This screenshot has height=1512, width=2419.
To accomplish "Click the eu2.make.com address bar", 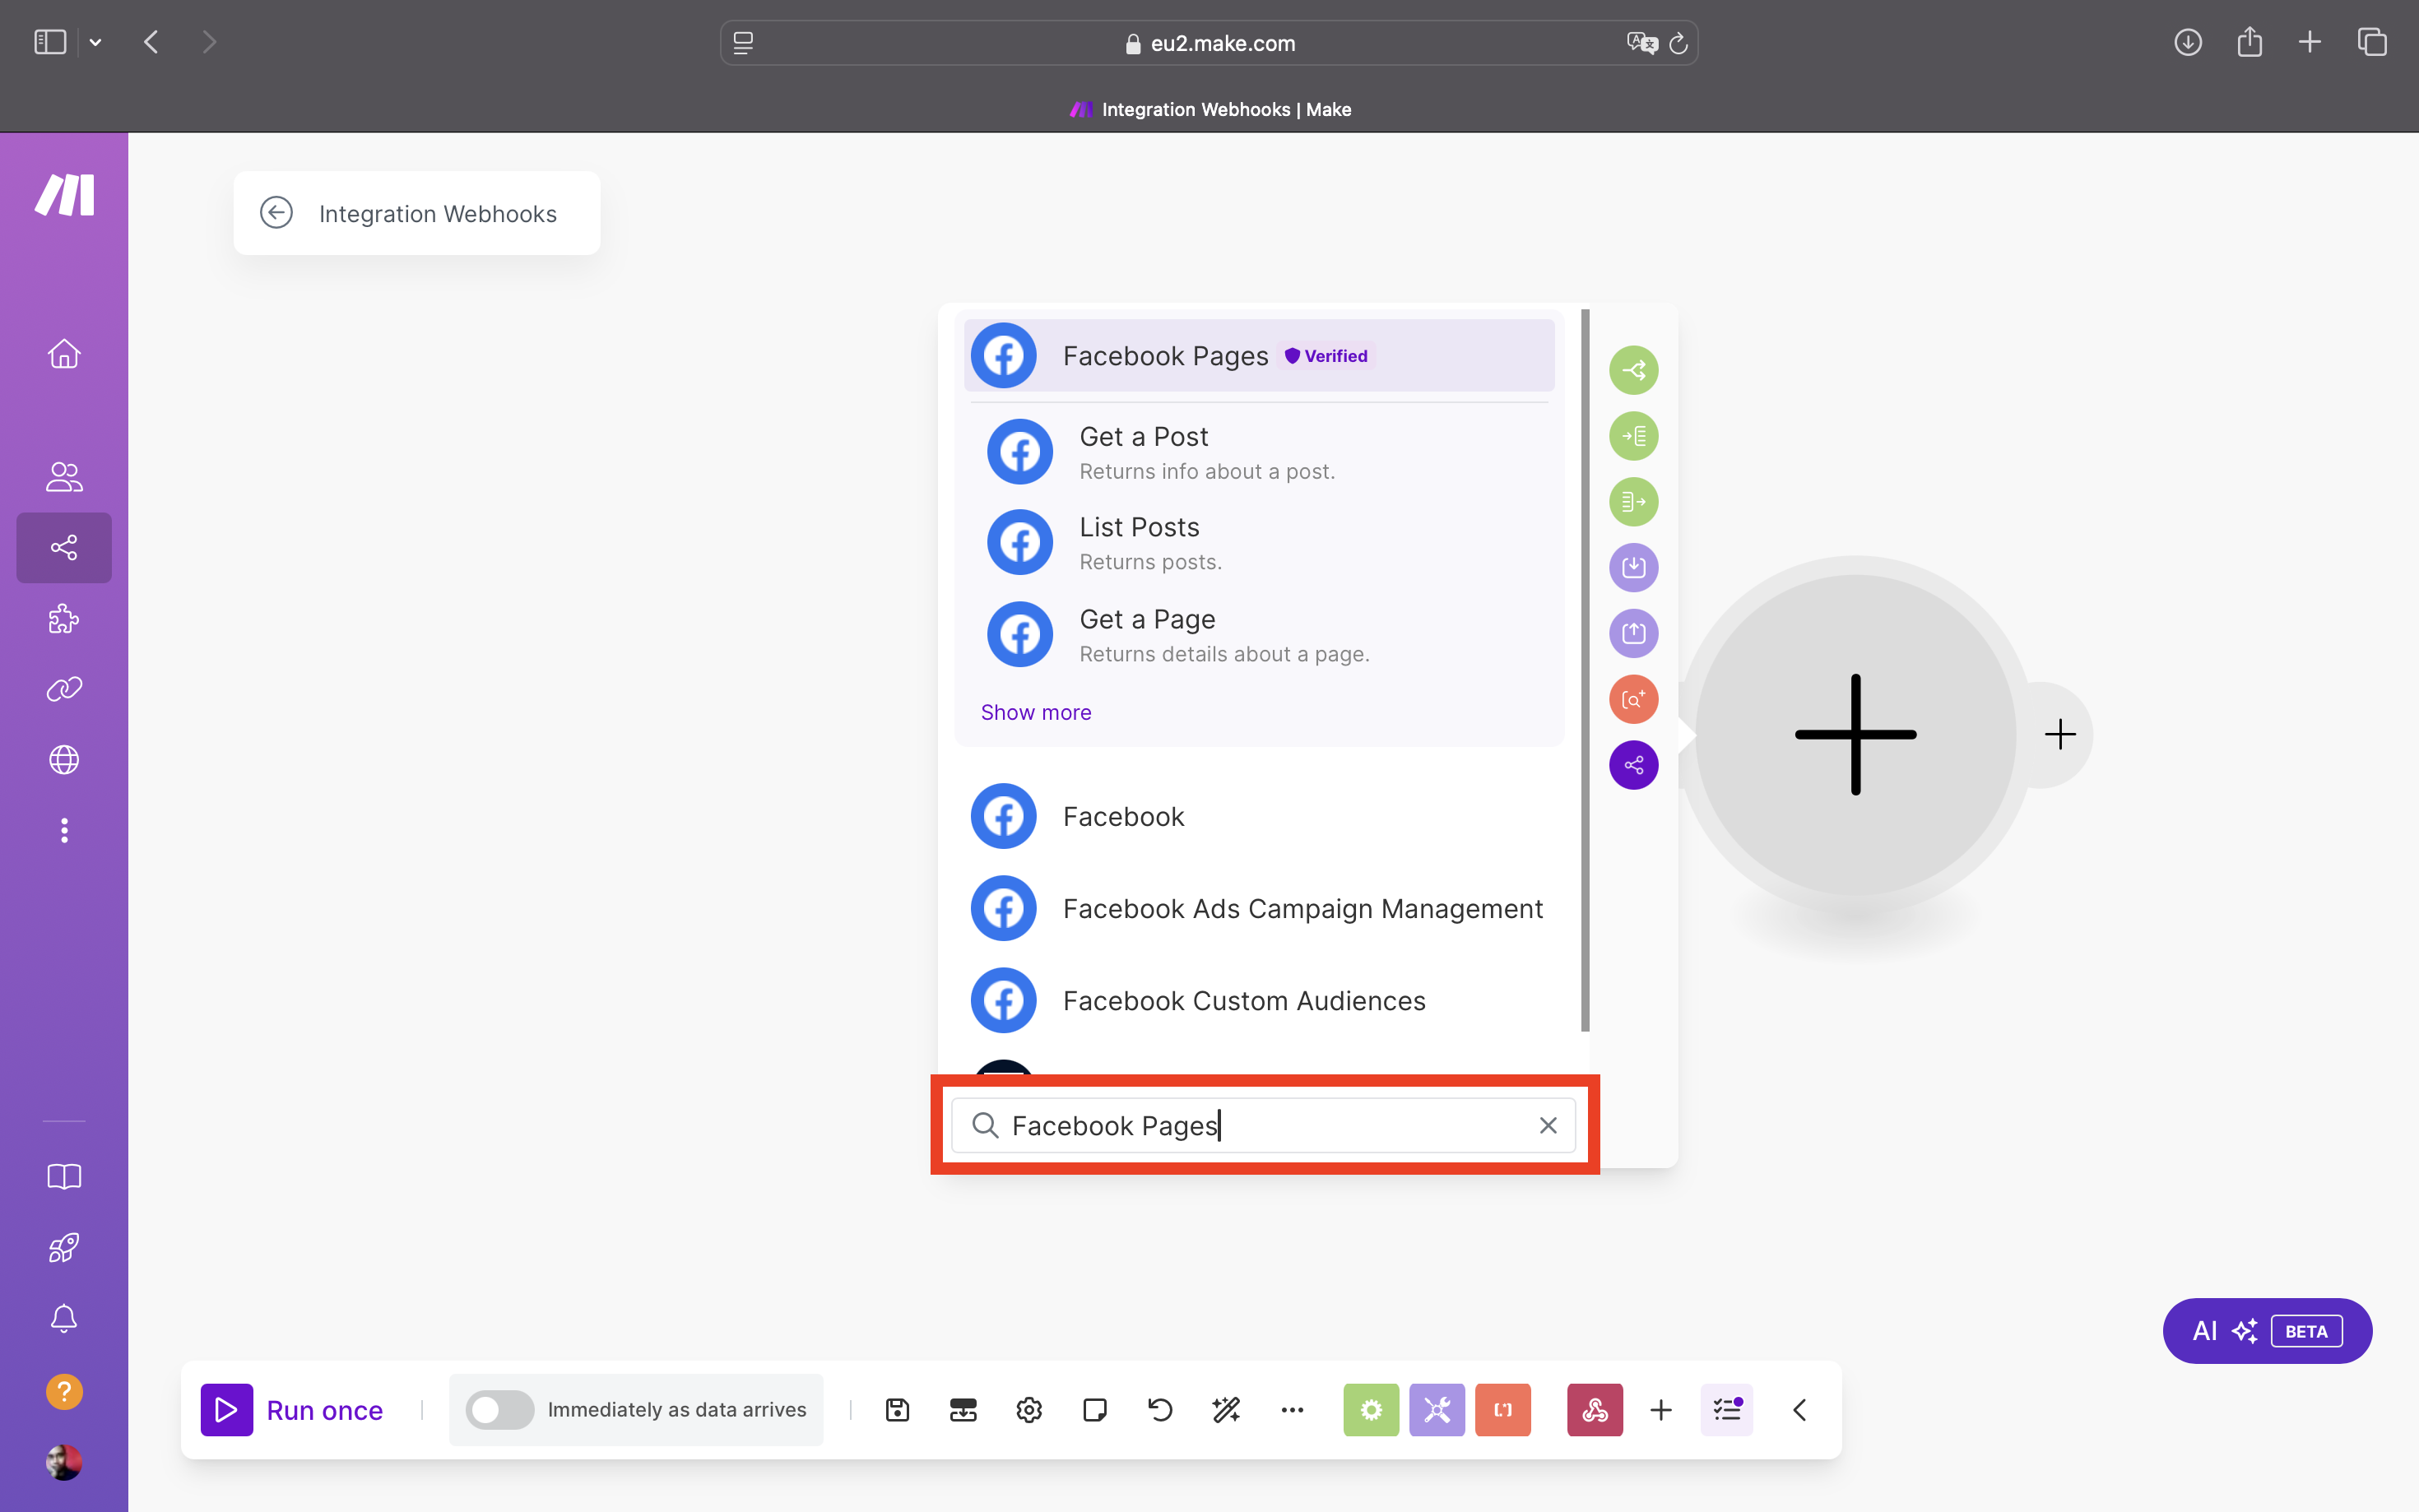I will [x=1208, y=43].
